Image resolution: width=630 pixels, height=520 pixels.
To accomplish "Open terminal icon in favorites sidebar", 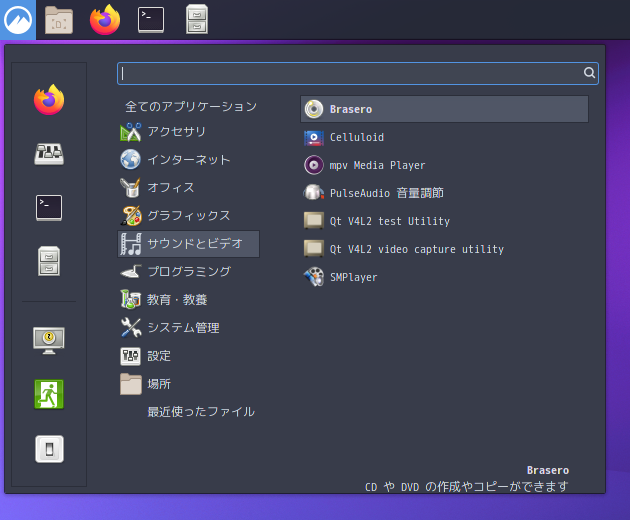I will pyautogui.click(x=49, y=208).
